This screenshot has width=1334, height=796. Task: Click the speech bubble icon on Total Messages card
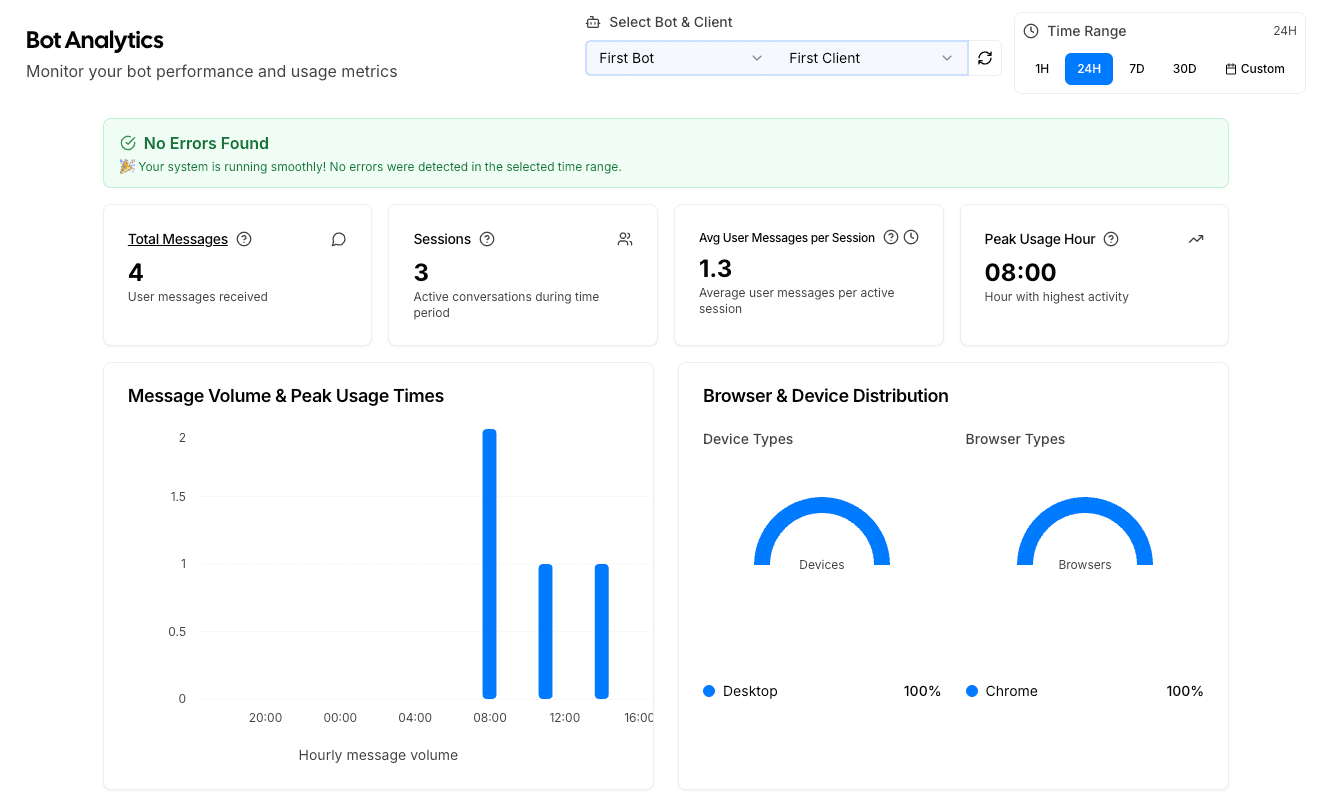coord(338,239)
